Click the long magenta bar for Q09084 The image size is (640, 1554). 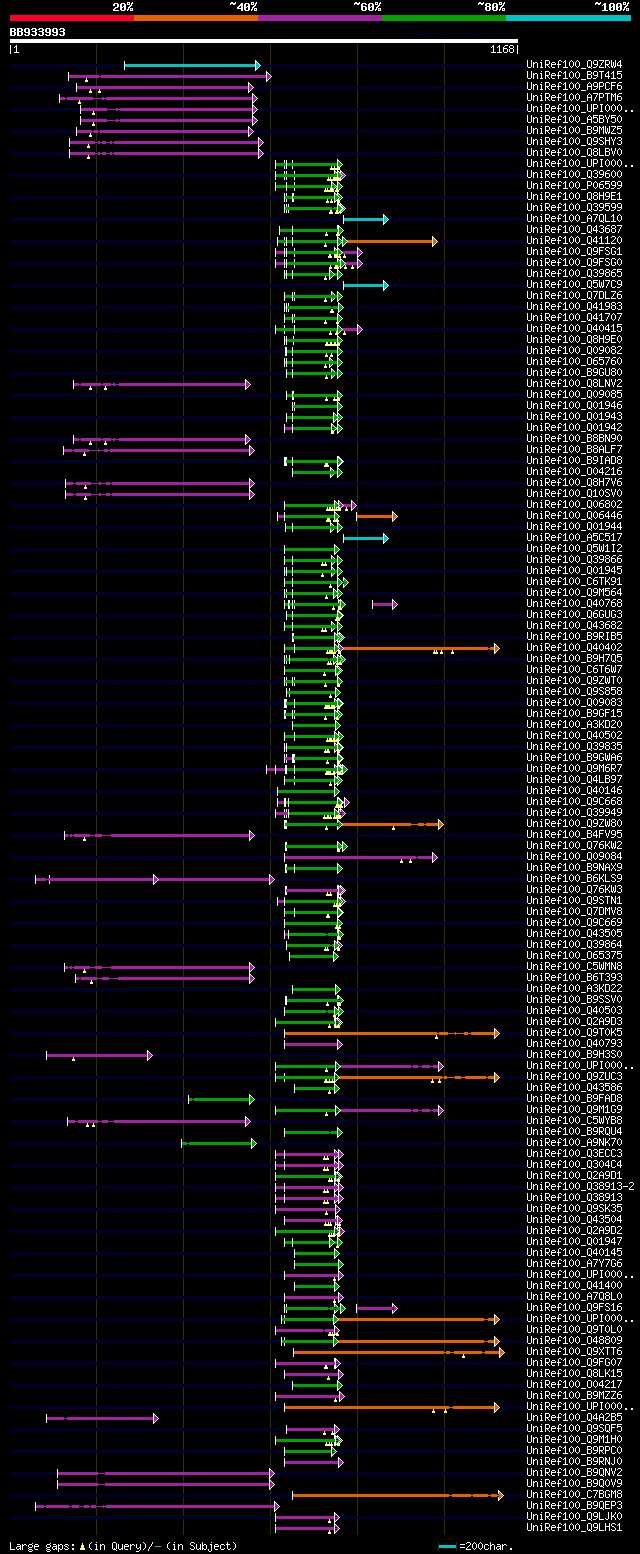(x=361, y=857)
